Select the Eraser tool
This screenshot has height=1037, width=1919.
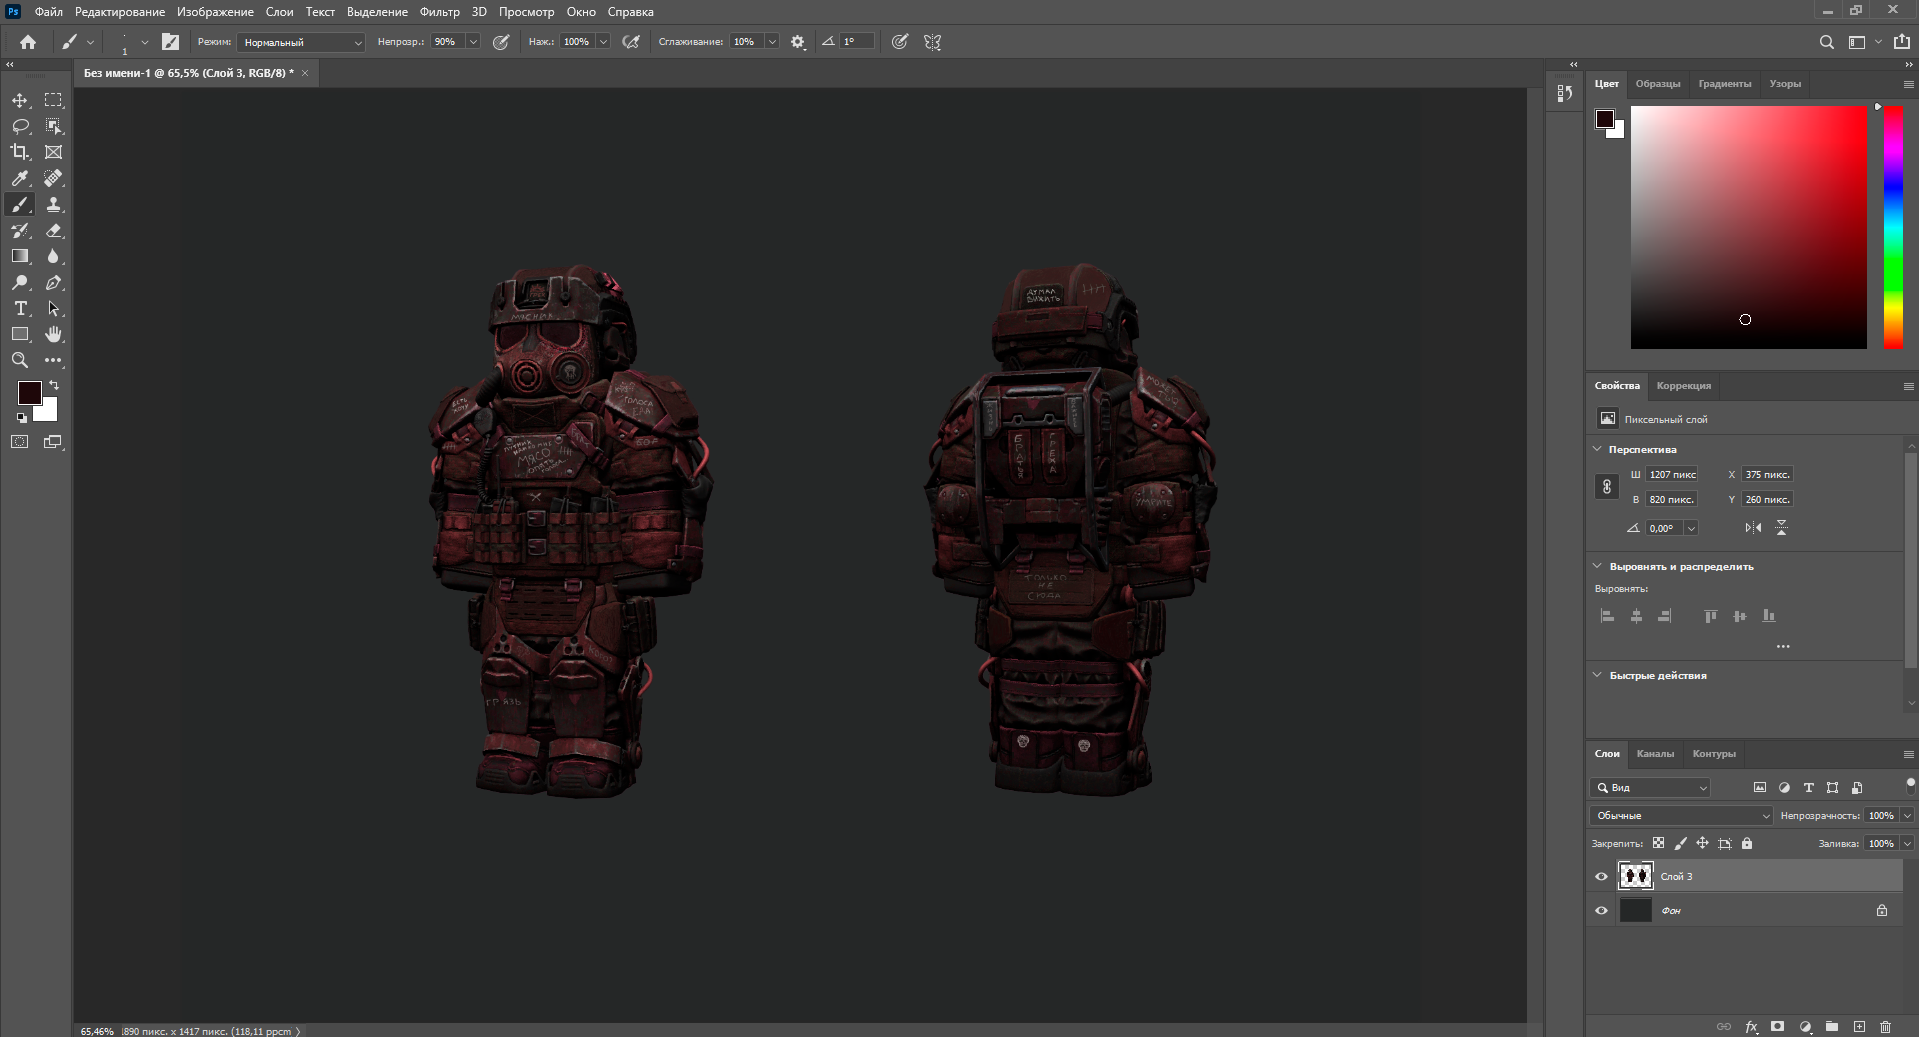(53, 230)
